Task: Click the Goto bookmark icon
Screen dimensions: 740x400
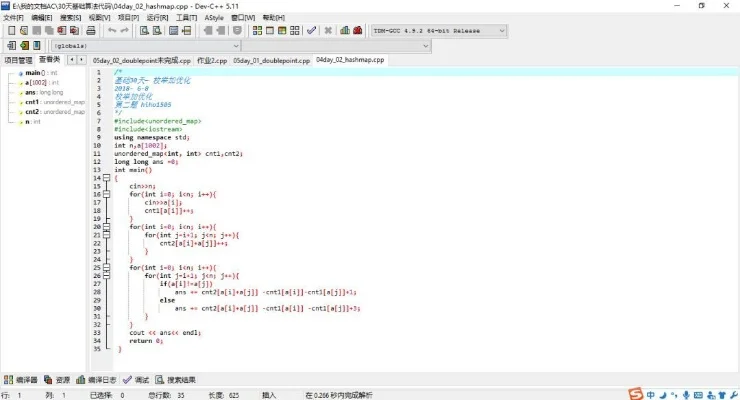Action: point(36,45)
